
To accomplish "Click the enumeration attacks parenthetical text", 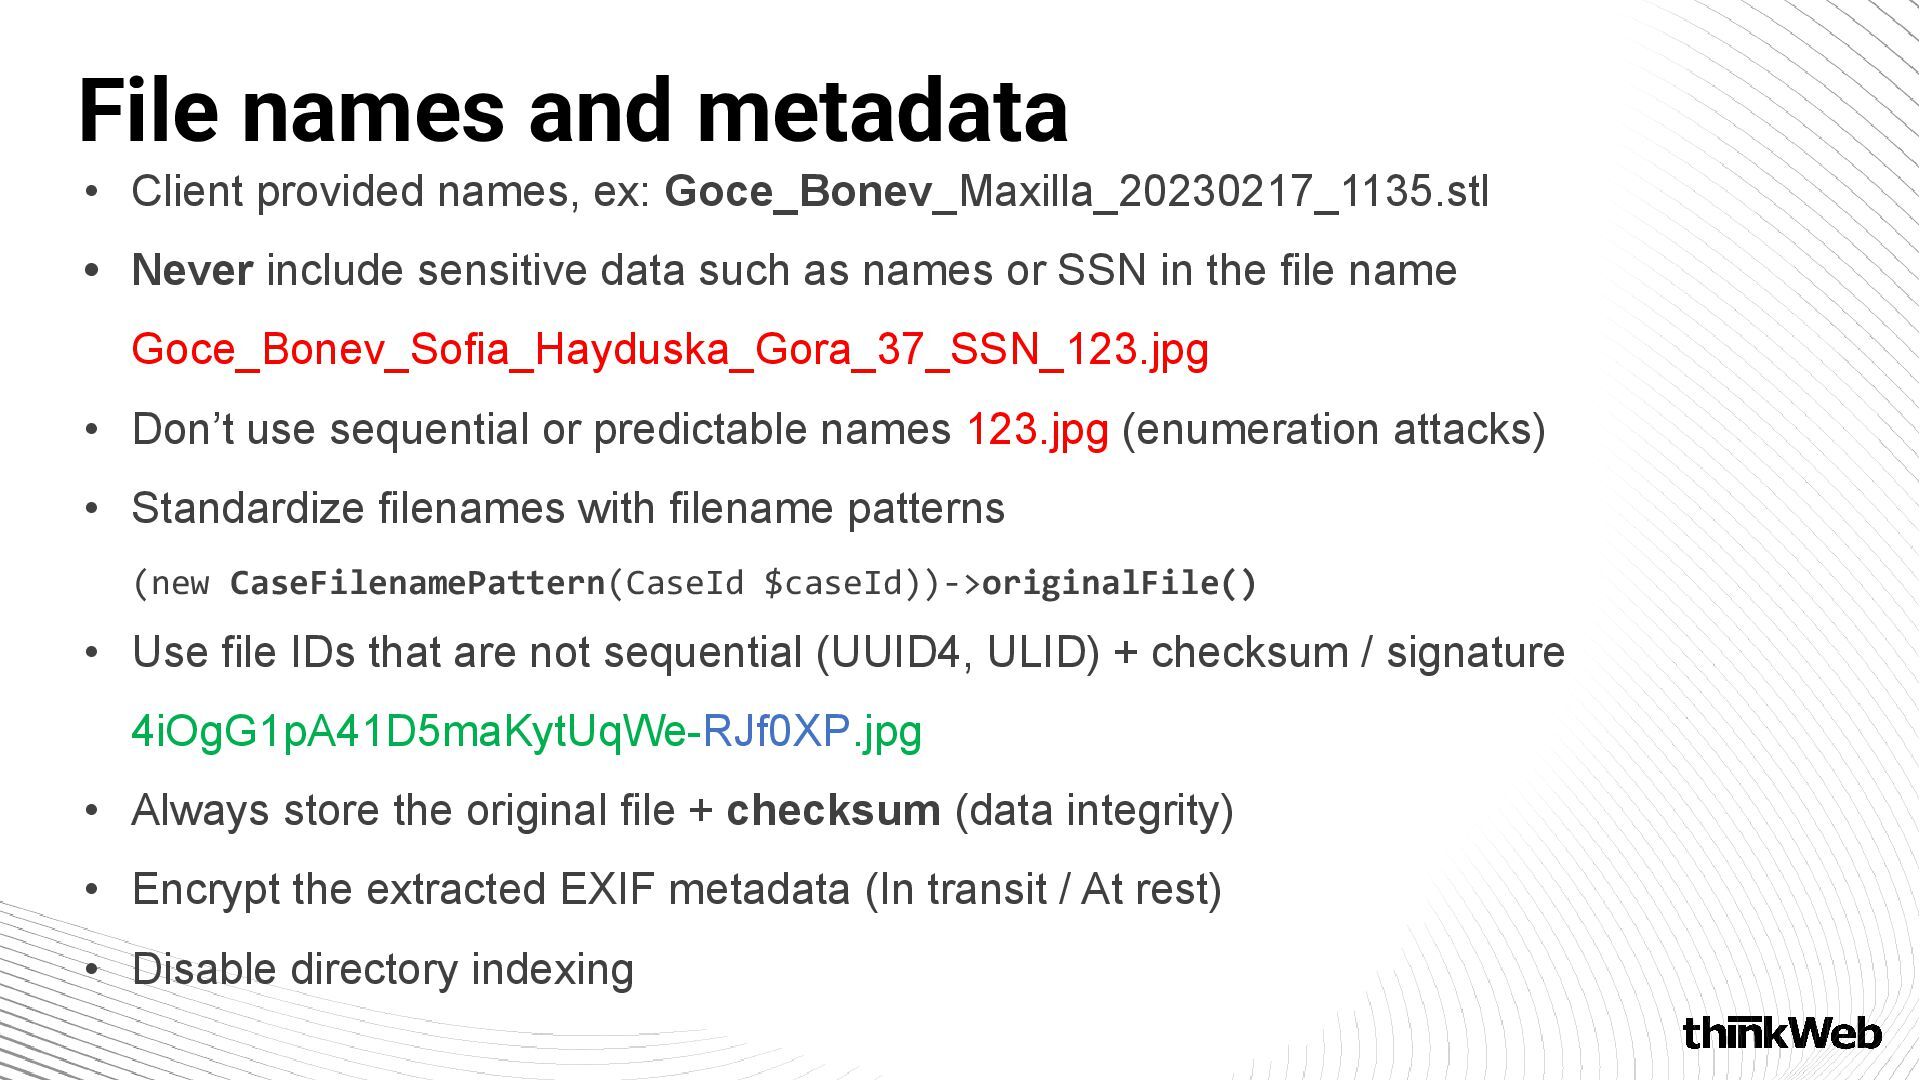I will click(1334, 430).
